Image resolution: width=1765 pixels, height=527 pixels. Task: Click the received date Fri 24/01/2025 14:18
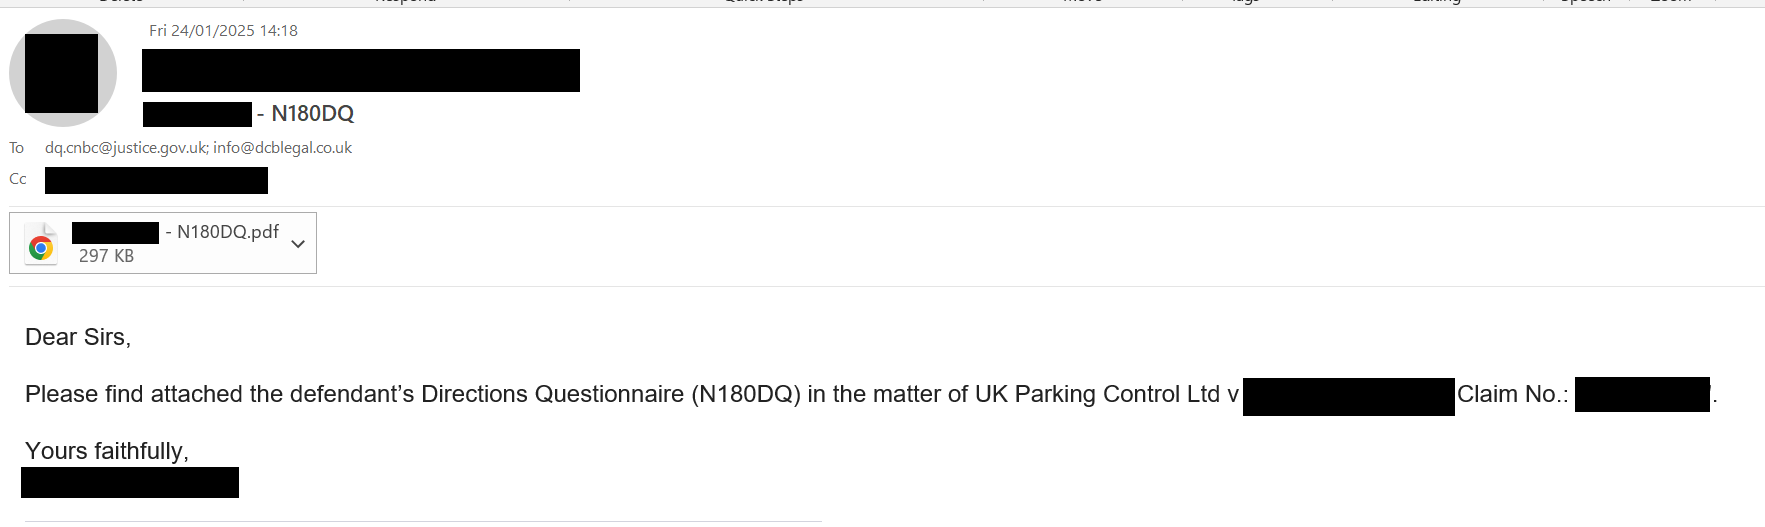point(223,31)
